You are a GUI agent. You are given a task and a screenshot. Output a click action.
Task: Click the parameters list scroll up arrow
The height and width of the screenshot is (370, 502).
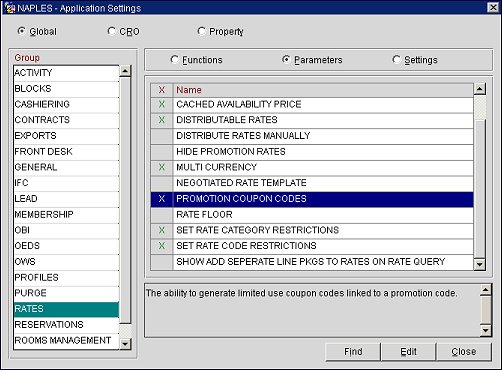tap(480, 89)
